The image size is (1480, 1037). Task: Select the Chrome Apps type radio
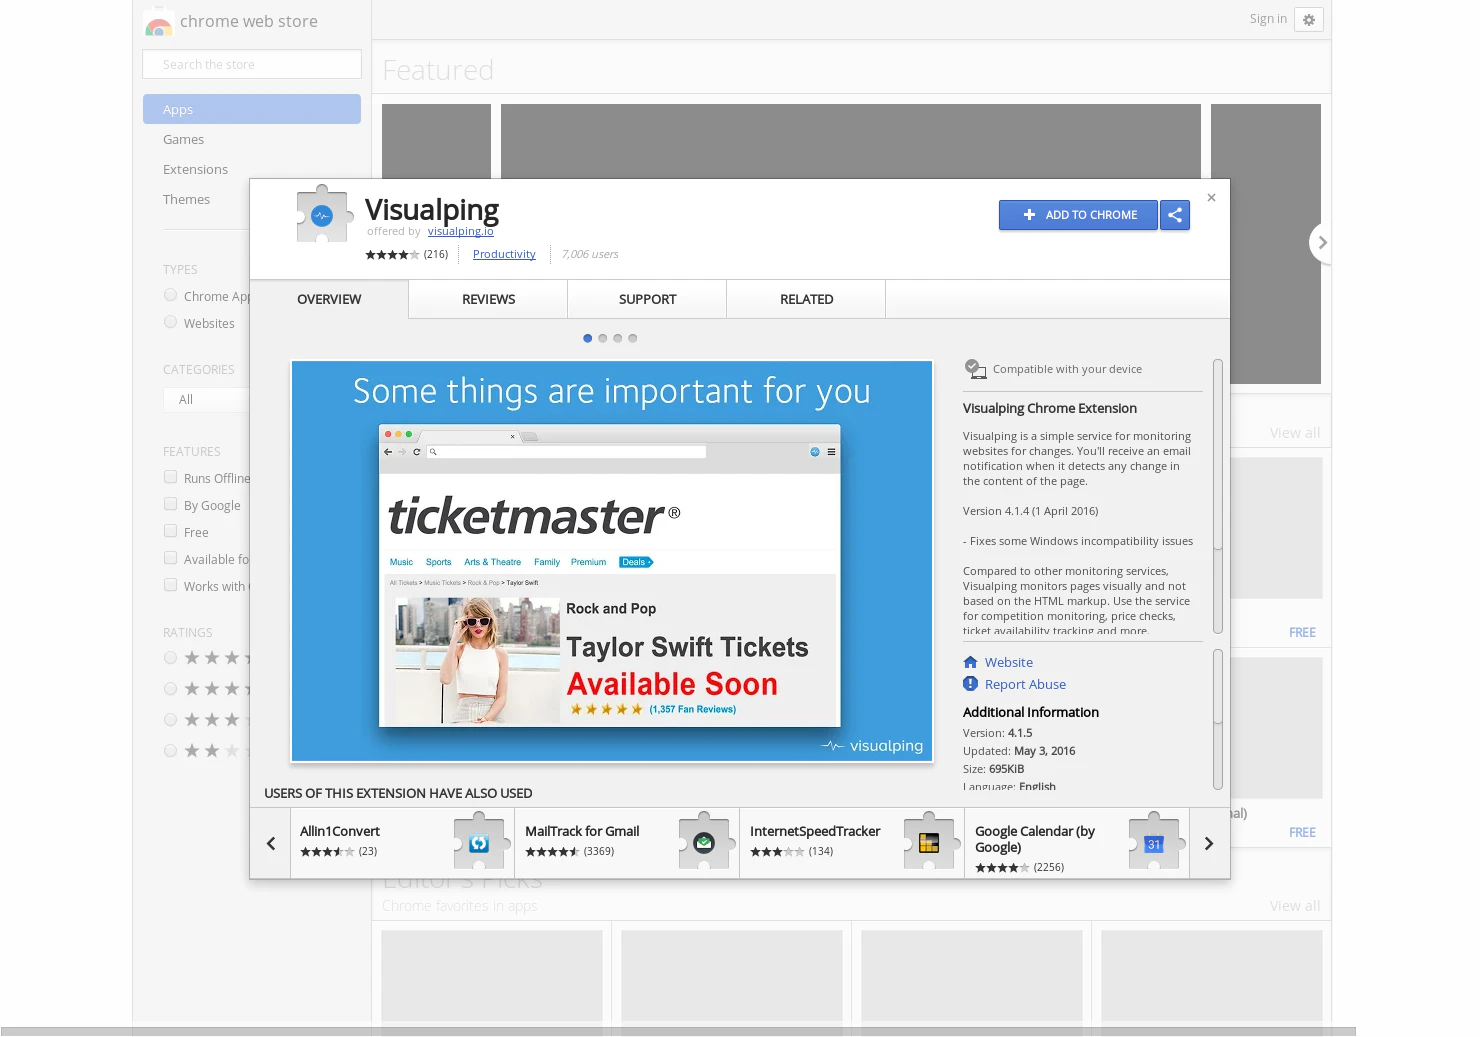(x=171, y=295)
